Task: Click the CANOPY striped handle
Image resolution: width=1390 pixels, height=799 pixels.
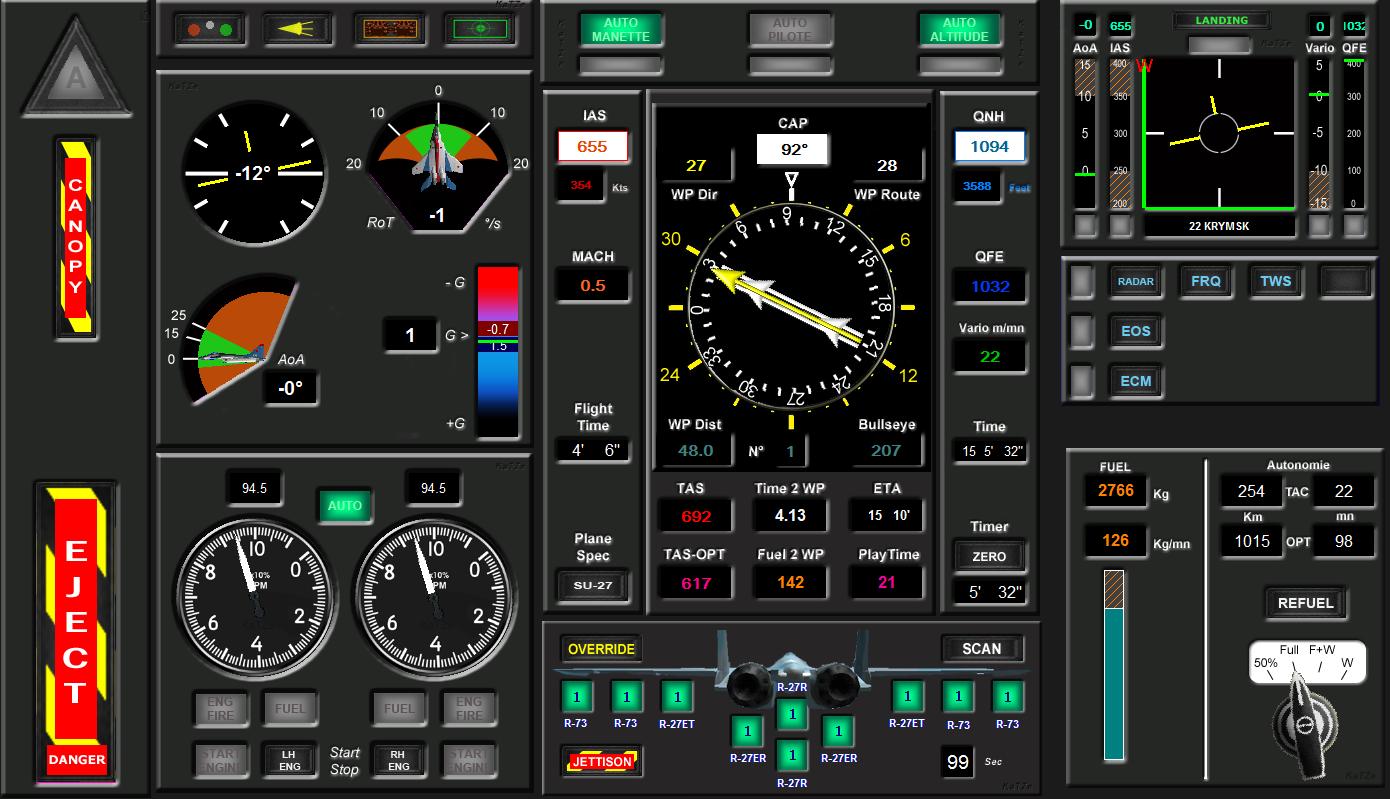Action: coord(75,236)
